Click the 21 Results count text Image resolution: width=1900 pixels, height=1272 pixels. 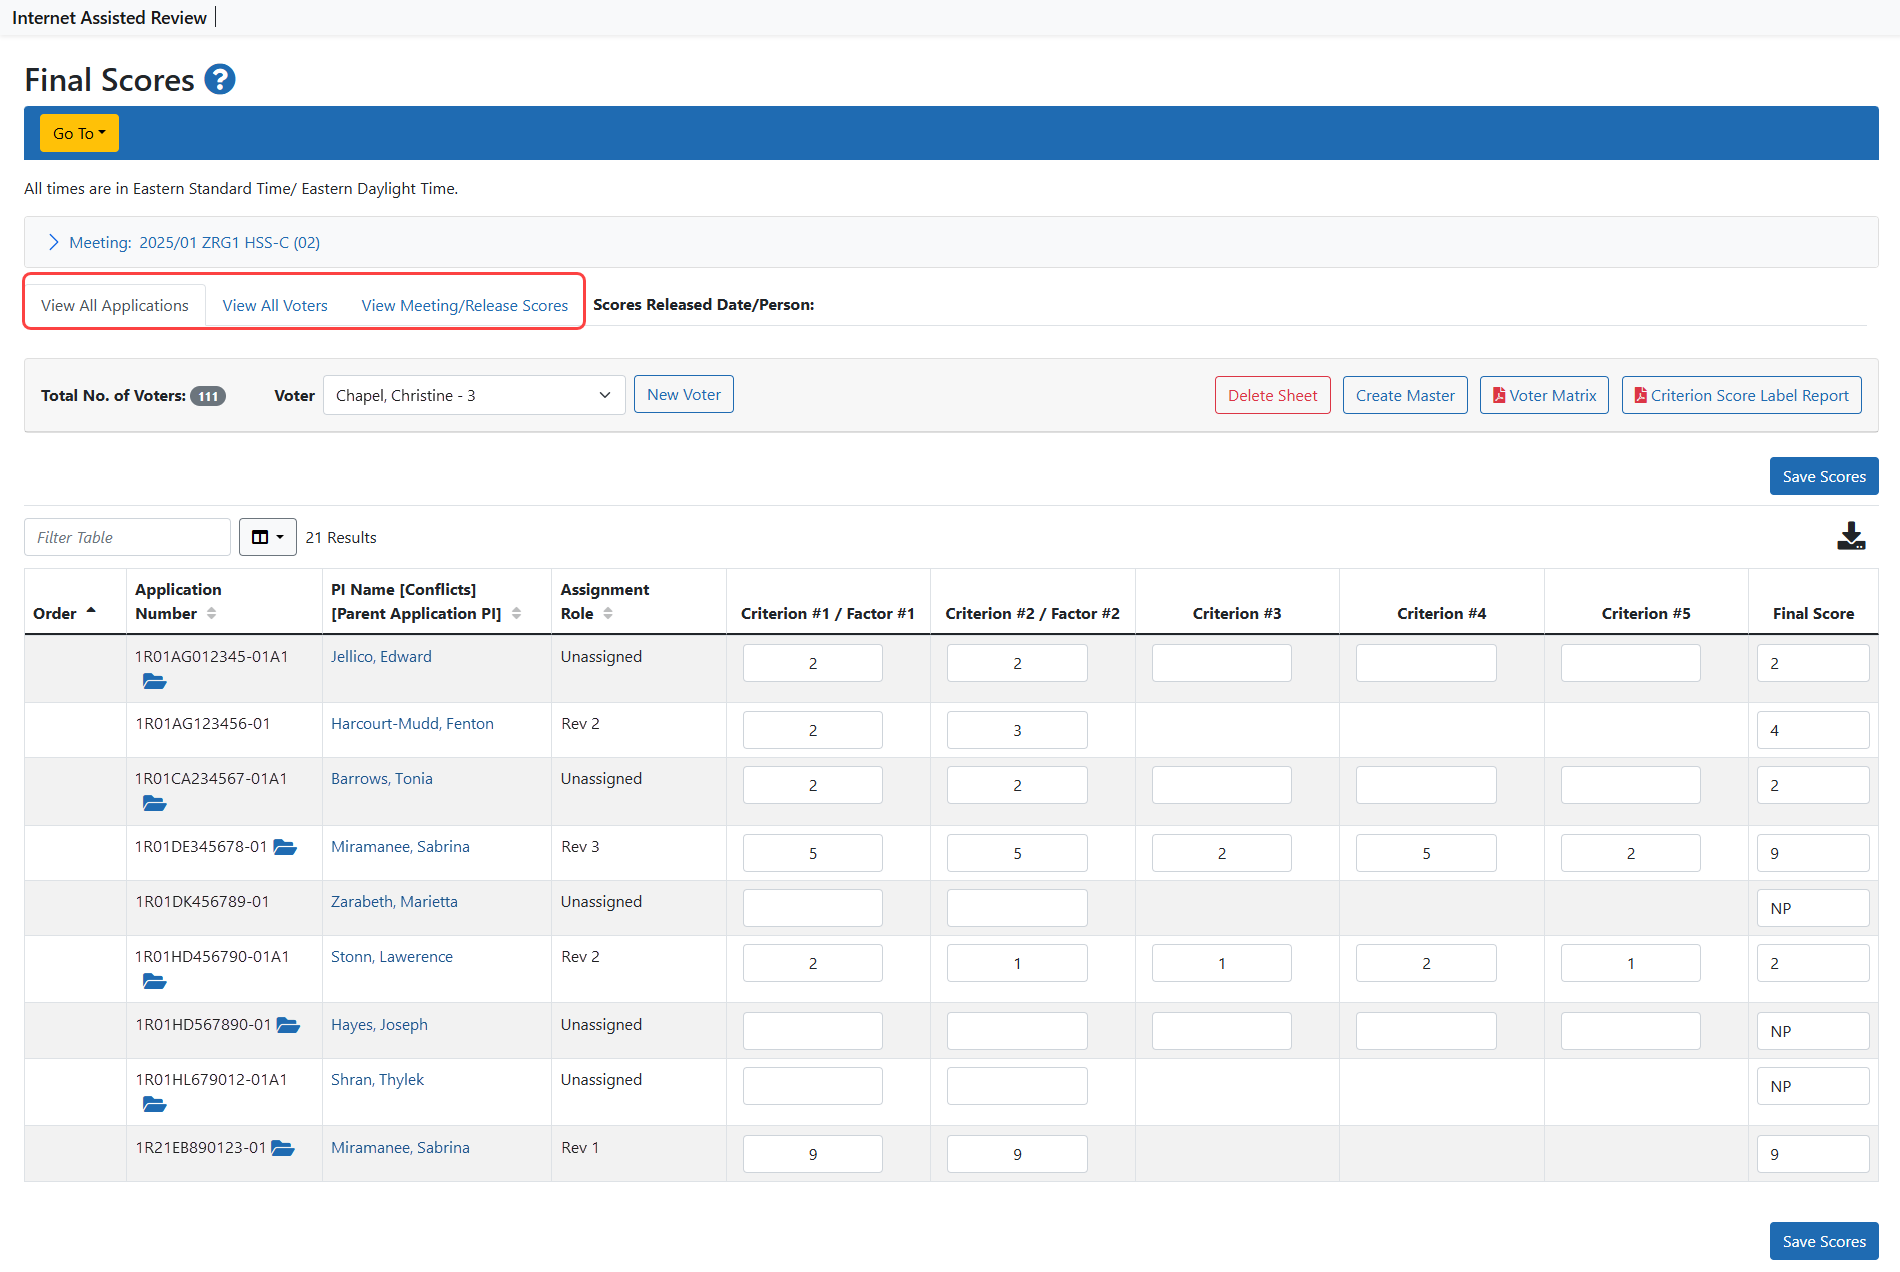(x=341, y=537)
